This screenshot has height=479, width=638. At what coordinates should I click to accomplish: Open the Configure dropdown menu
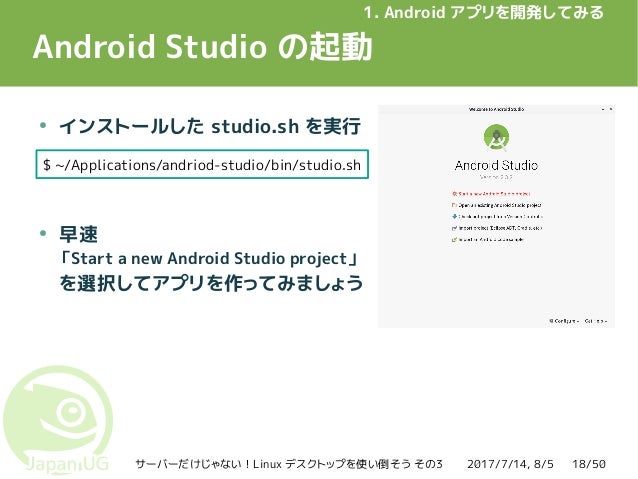(x=564, y=321)
